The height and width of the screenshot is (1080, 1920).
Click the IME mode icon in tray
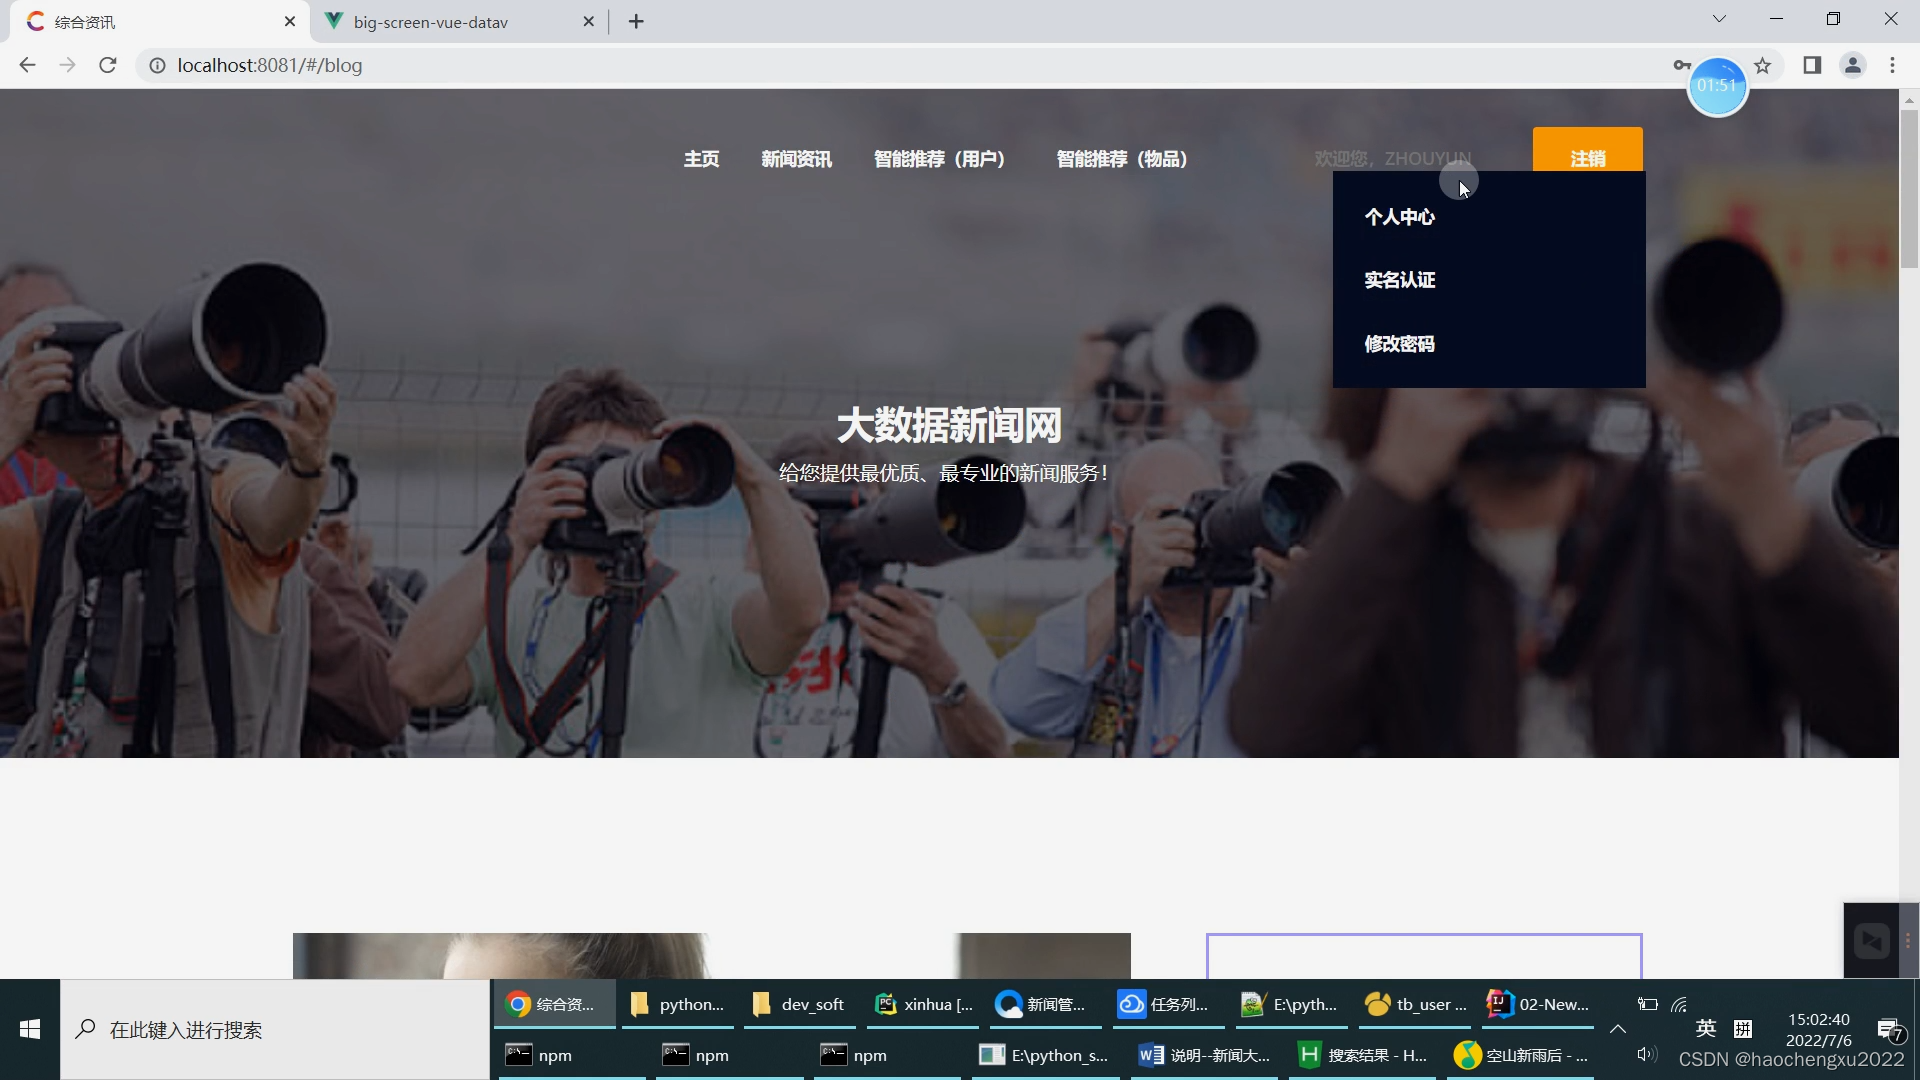coord(1743,1029)
